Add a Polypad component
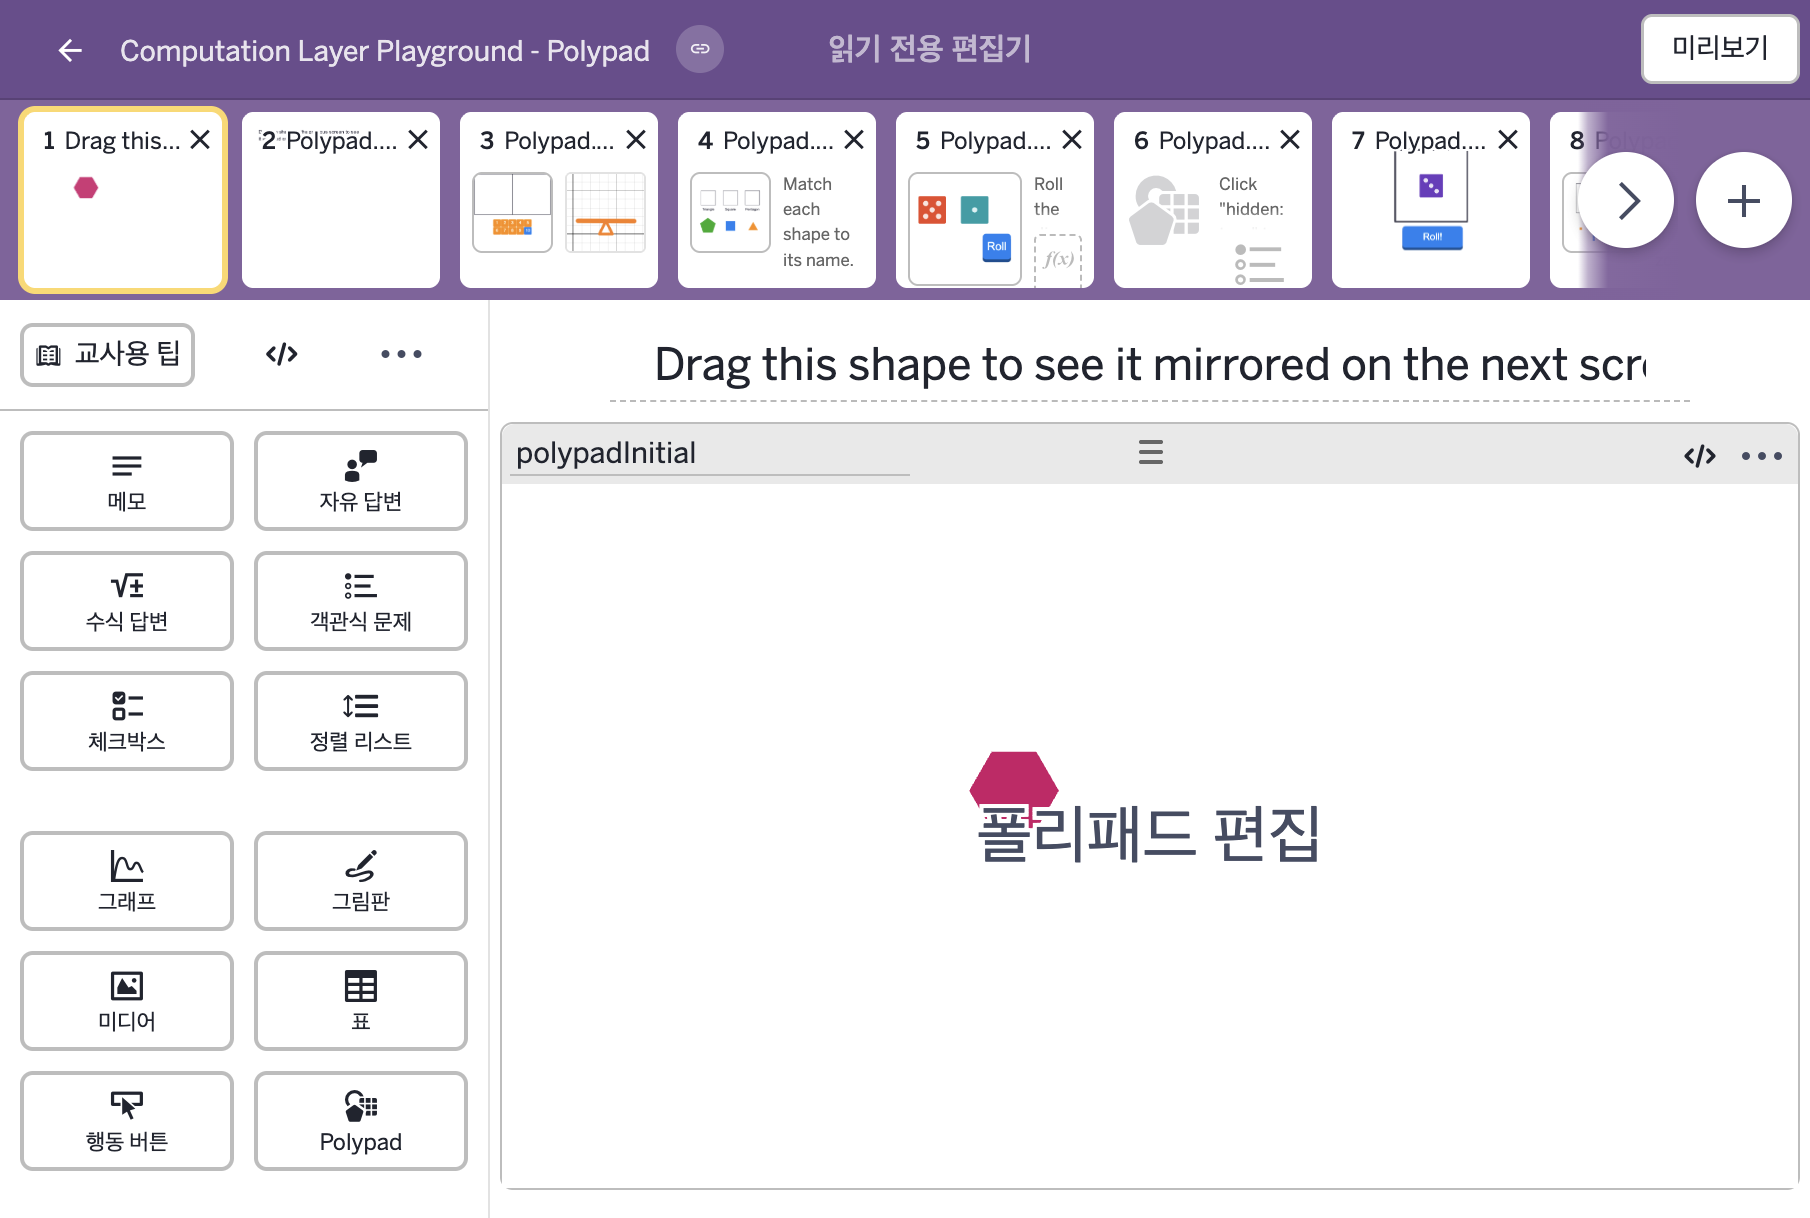 (361, 1121)
